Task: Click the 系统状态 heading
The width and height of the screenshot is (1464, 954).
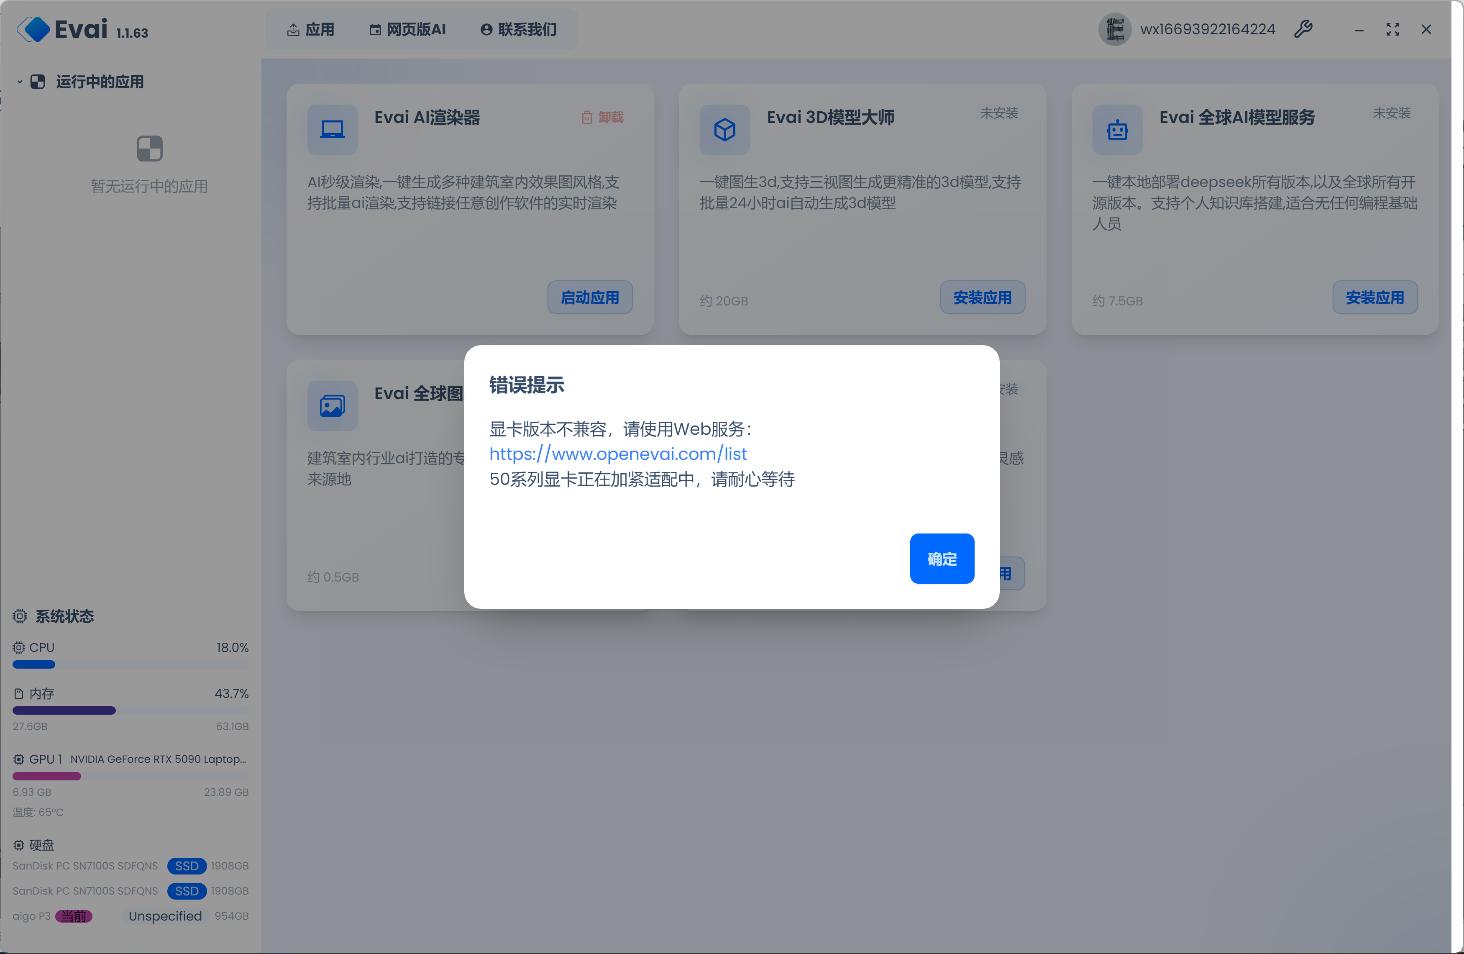Action: [65, 616]
